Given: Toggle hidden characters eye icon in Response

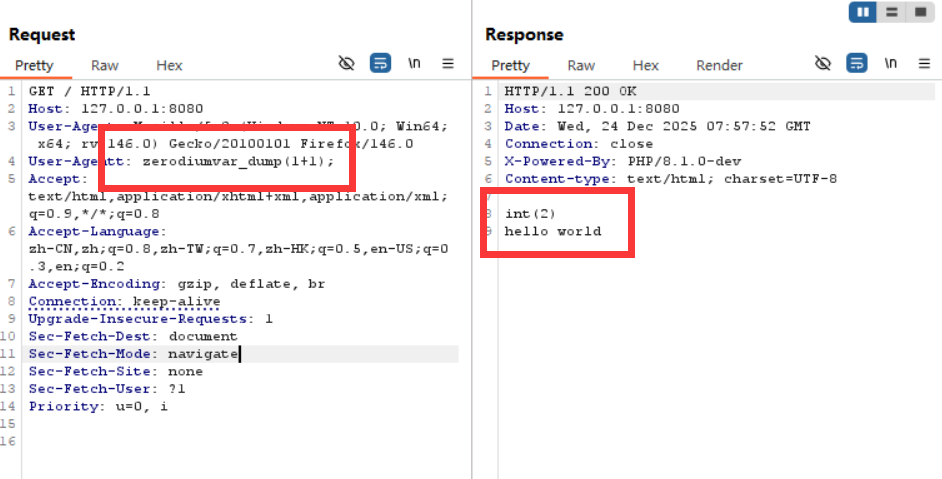Looking at the screenshot, I should pyautogui.click(x=823, y=63).
